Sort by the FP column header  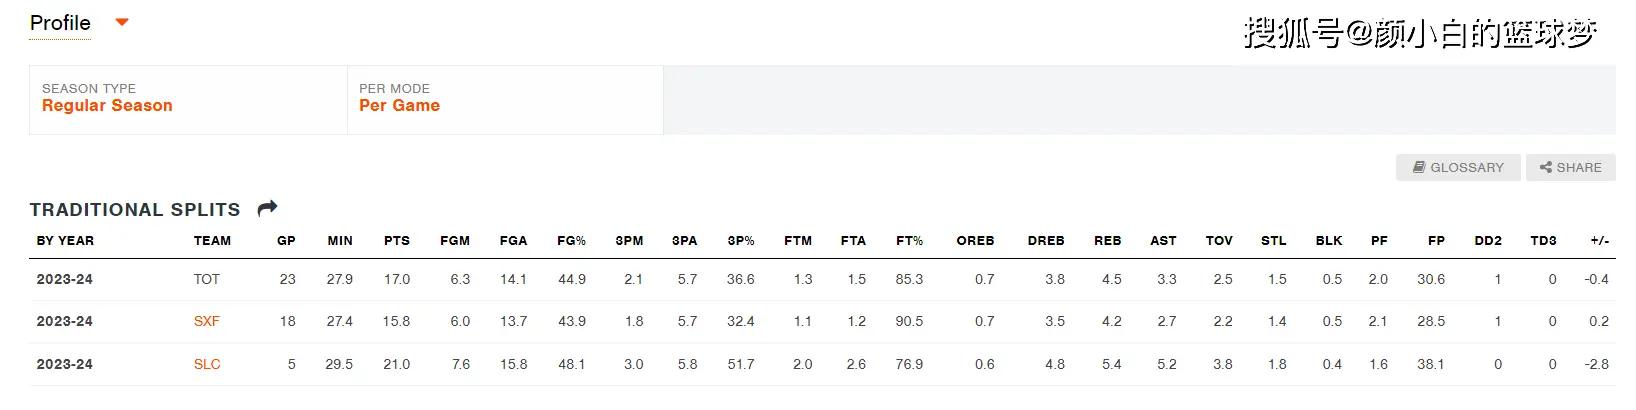tap(1436, 241)
